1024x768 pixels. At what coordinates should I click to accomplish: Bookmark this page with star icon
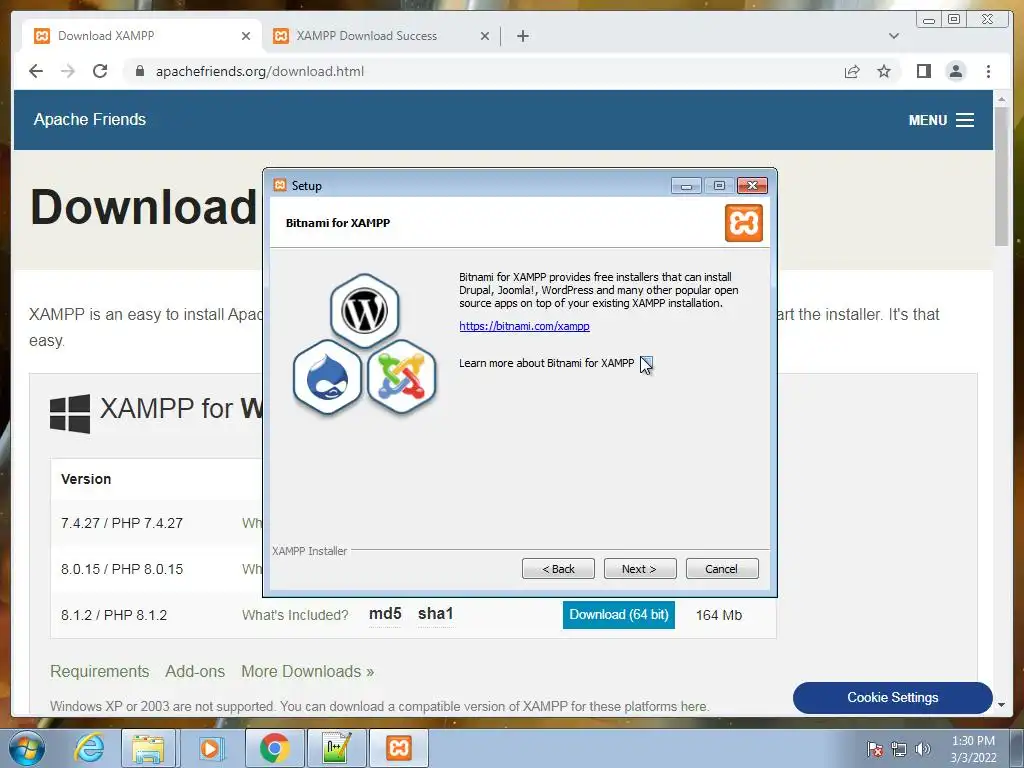click(x=884, y=71)
